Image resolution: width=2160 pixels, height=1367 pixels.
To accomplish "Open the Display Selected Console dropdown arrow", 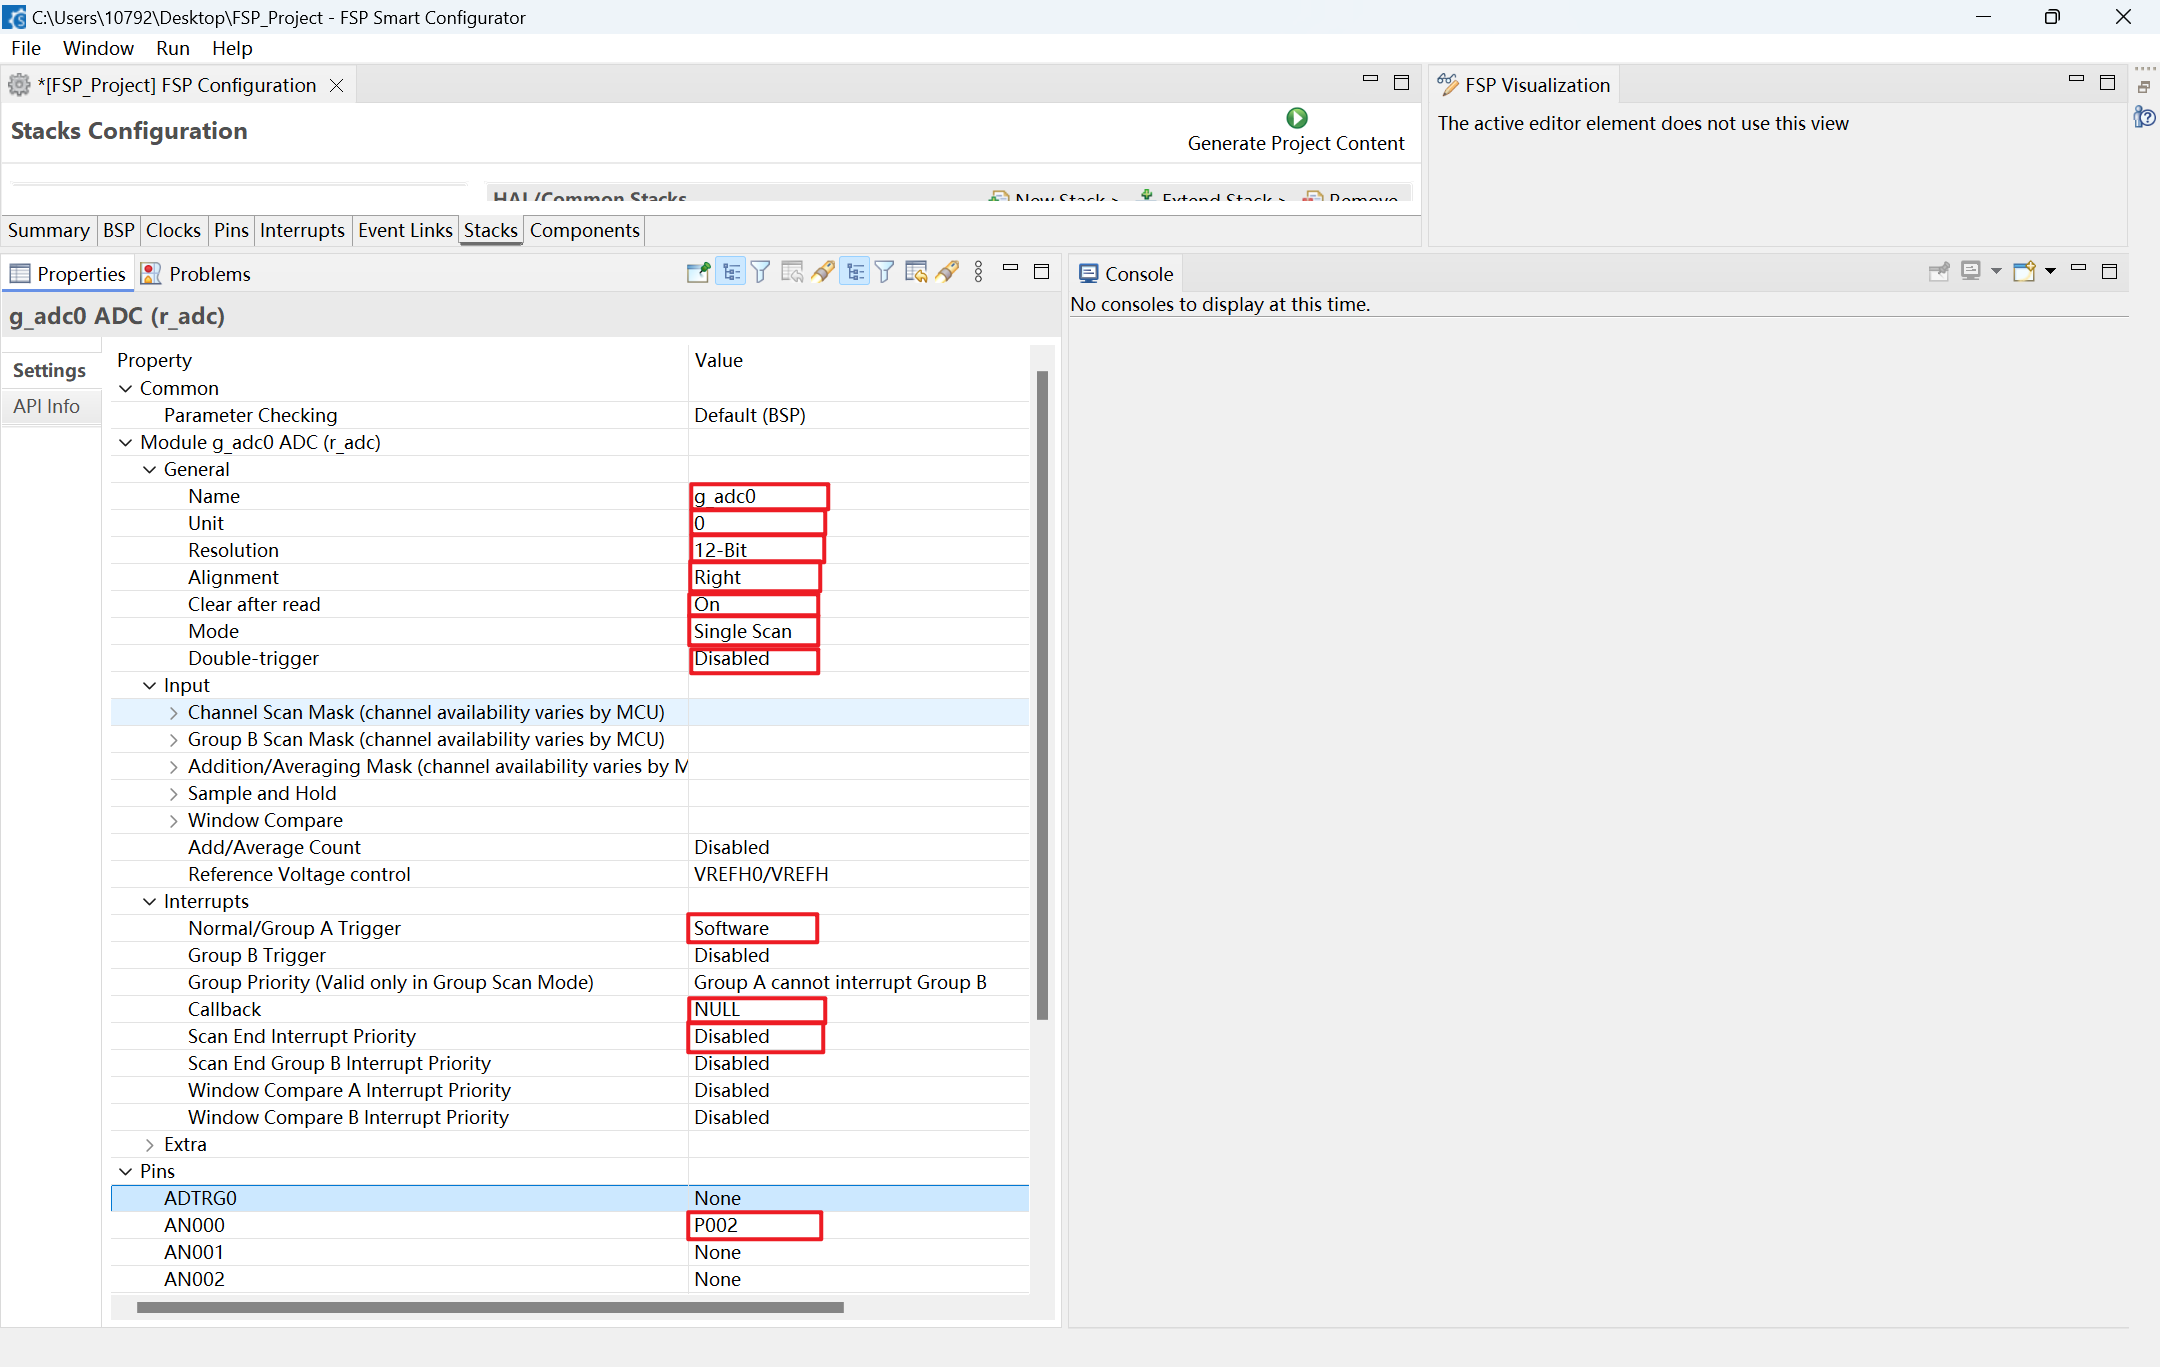I will tap(1996, 272).
